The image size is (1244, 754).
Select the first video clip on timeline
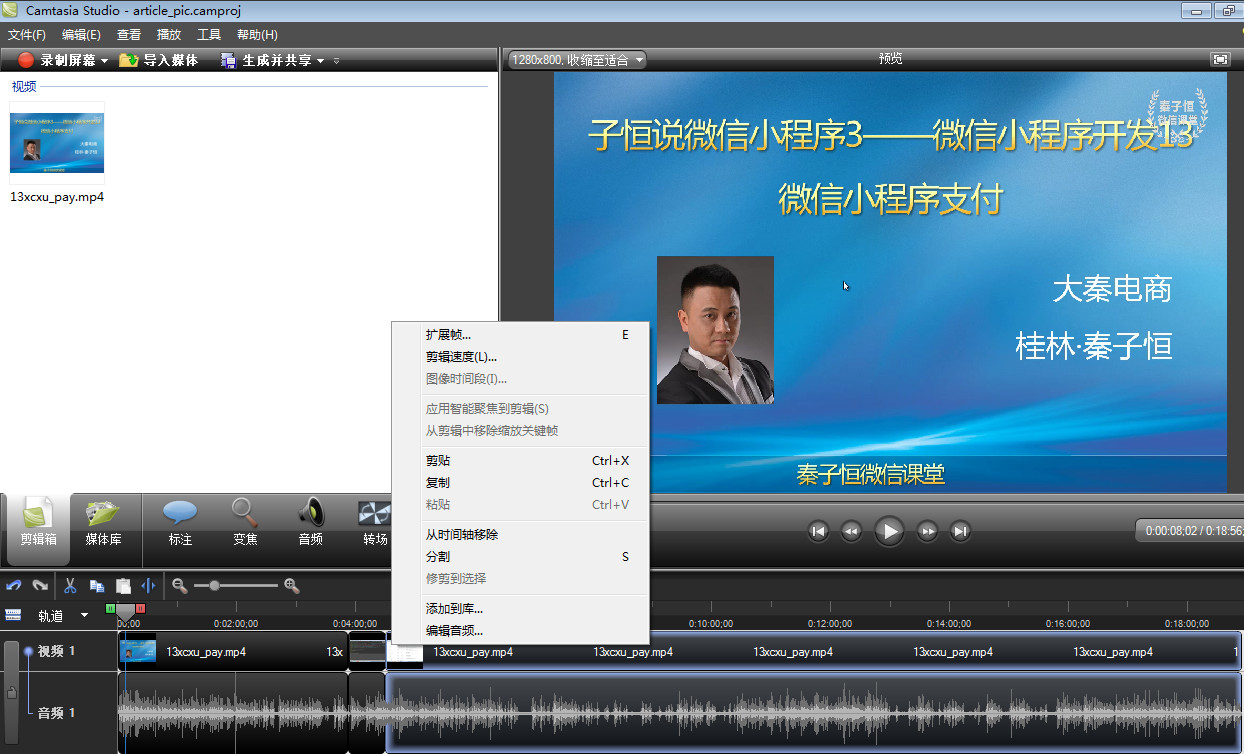pyautogui.click(x=232, y=651)
